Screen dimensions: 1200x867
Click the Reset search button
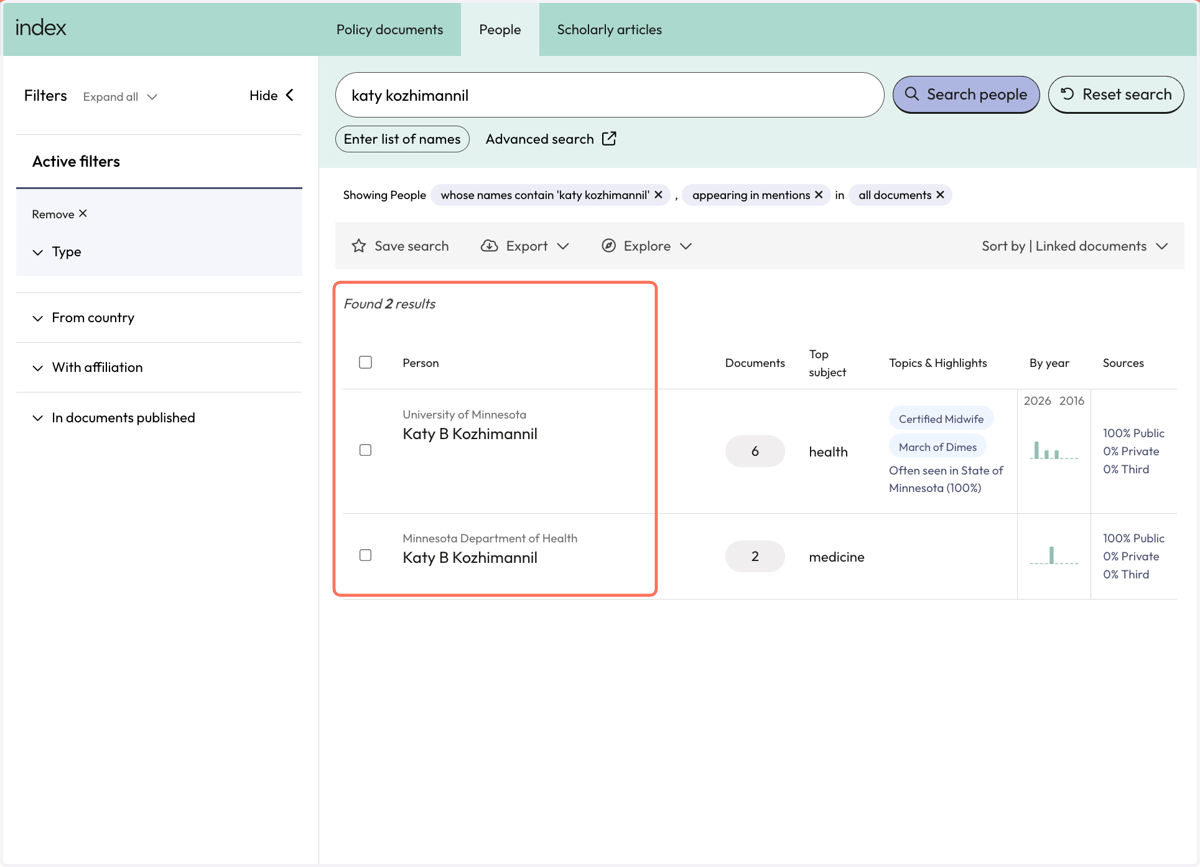1116,94
